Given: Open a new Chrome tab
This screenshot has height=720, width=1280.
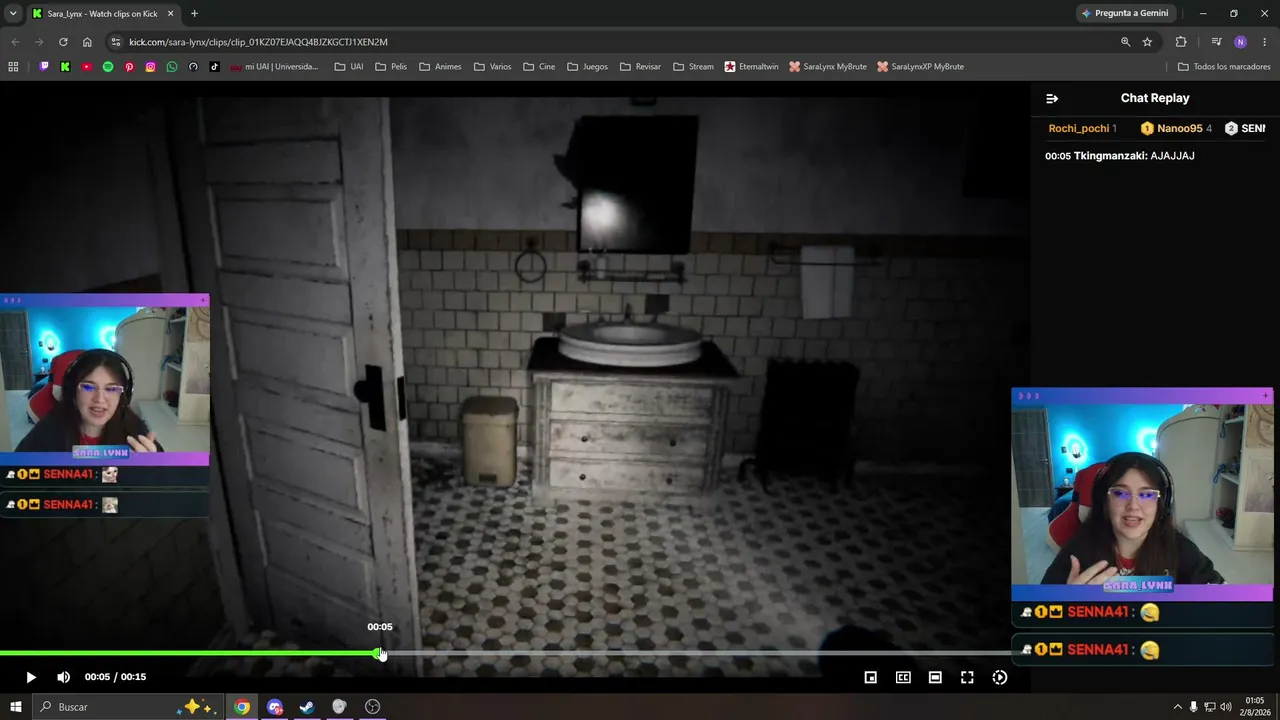Looking at the screenshot, I should [x=194, y=13].
